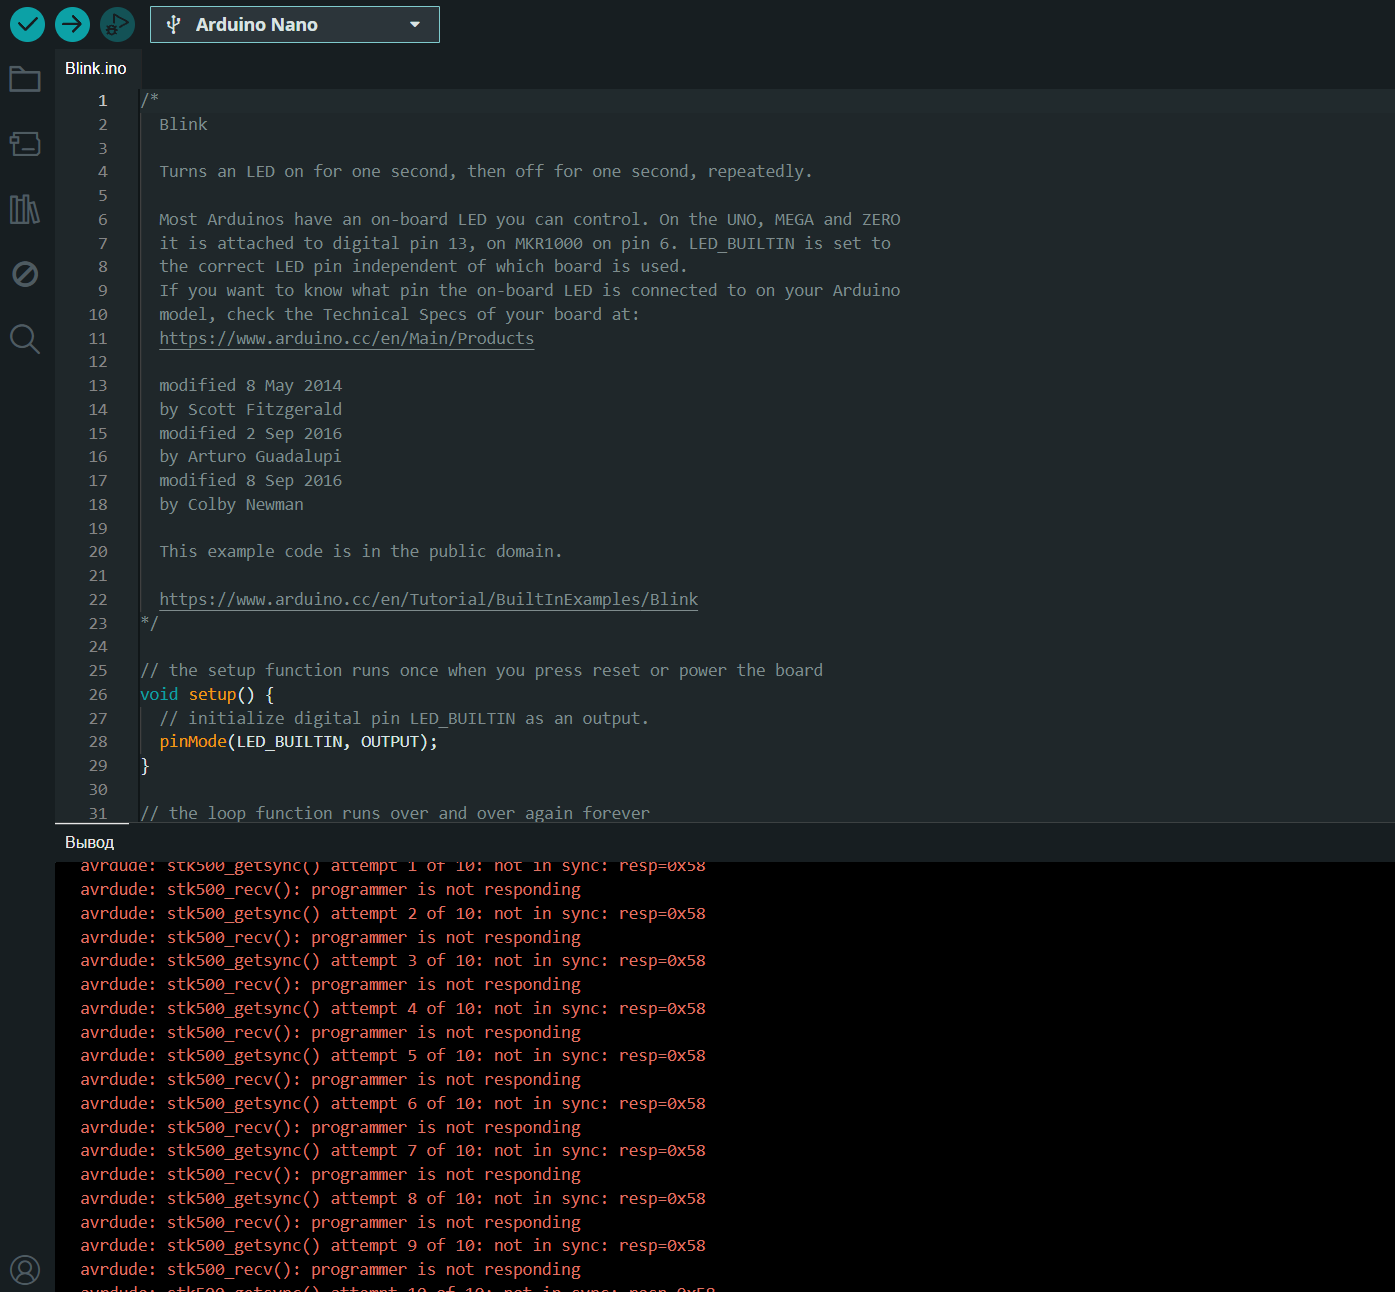Select the Blink.ino tab
1395x1292 pixels.
tap(95, 68)
